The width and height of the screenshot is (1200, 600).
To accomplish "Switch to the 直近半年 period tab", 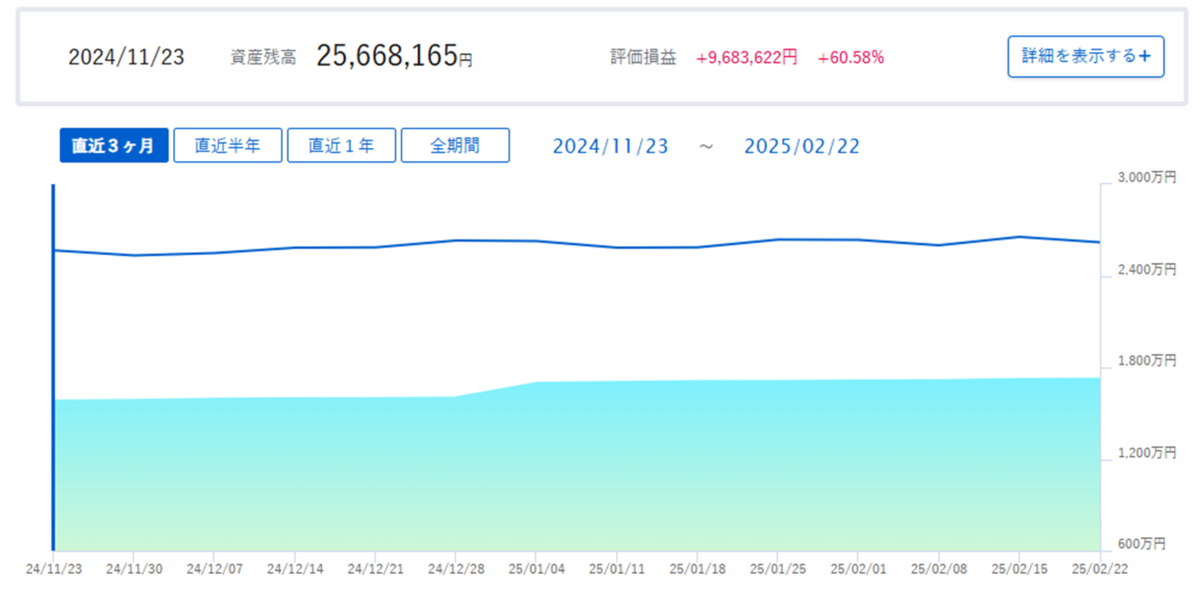I will point(228,145).
